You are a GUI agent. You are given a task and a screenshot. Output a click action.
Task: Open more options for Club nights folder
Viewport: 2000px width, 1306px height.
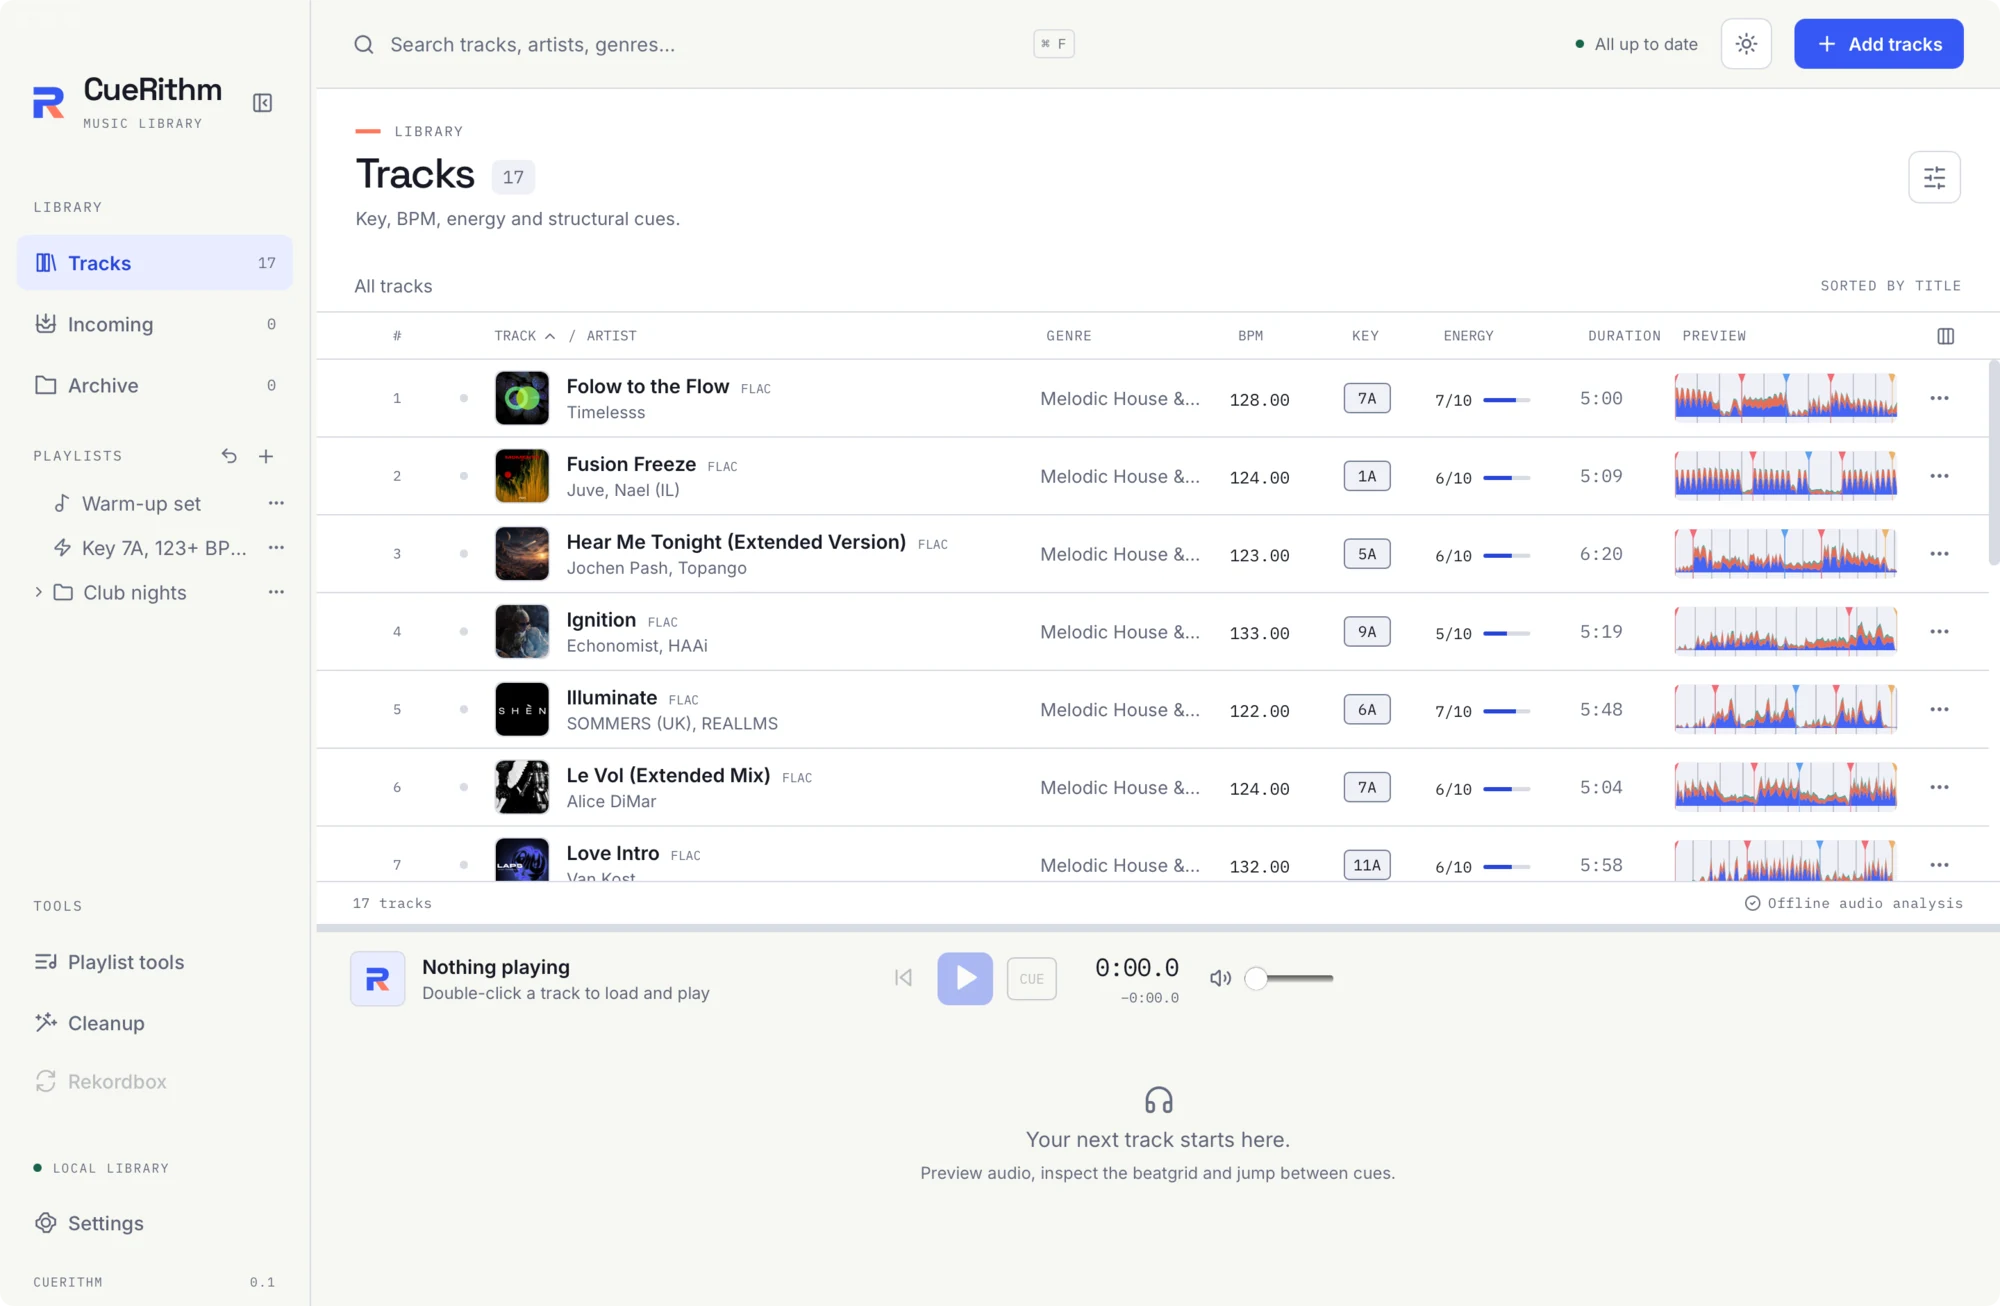pos(276,592)
